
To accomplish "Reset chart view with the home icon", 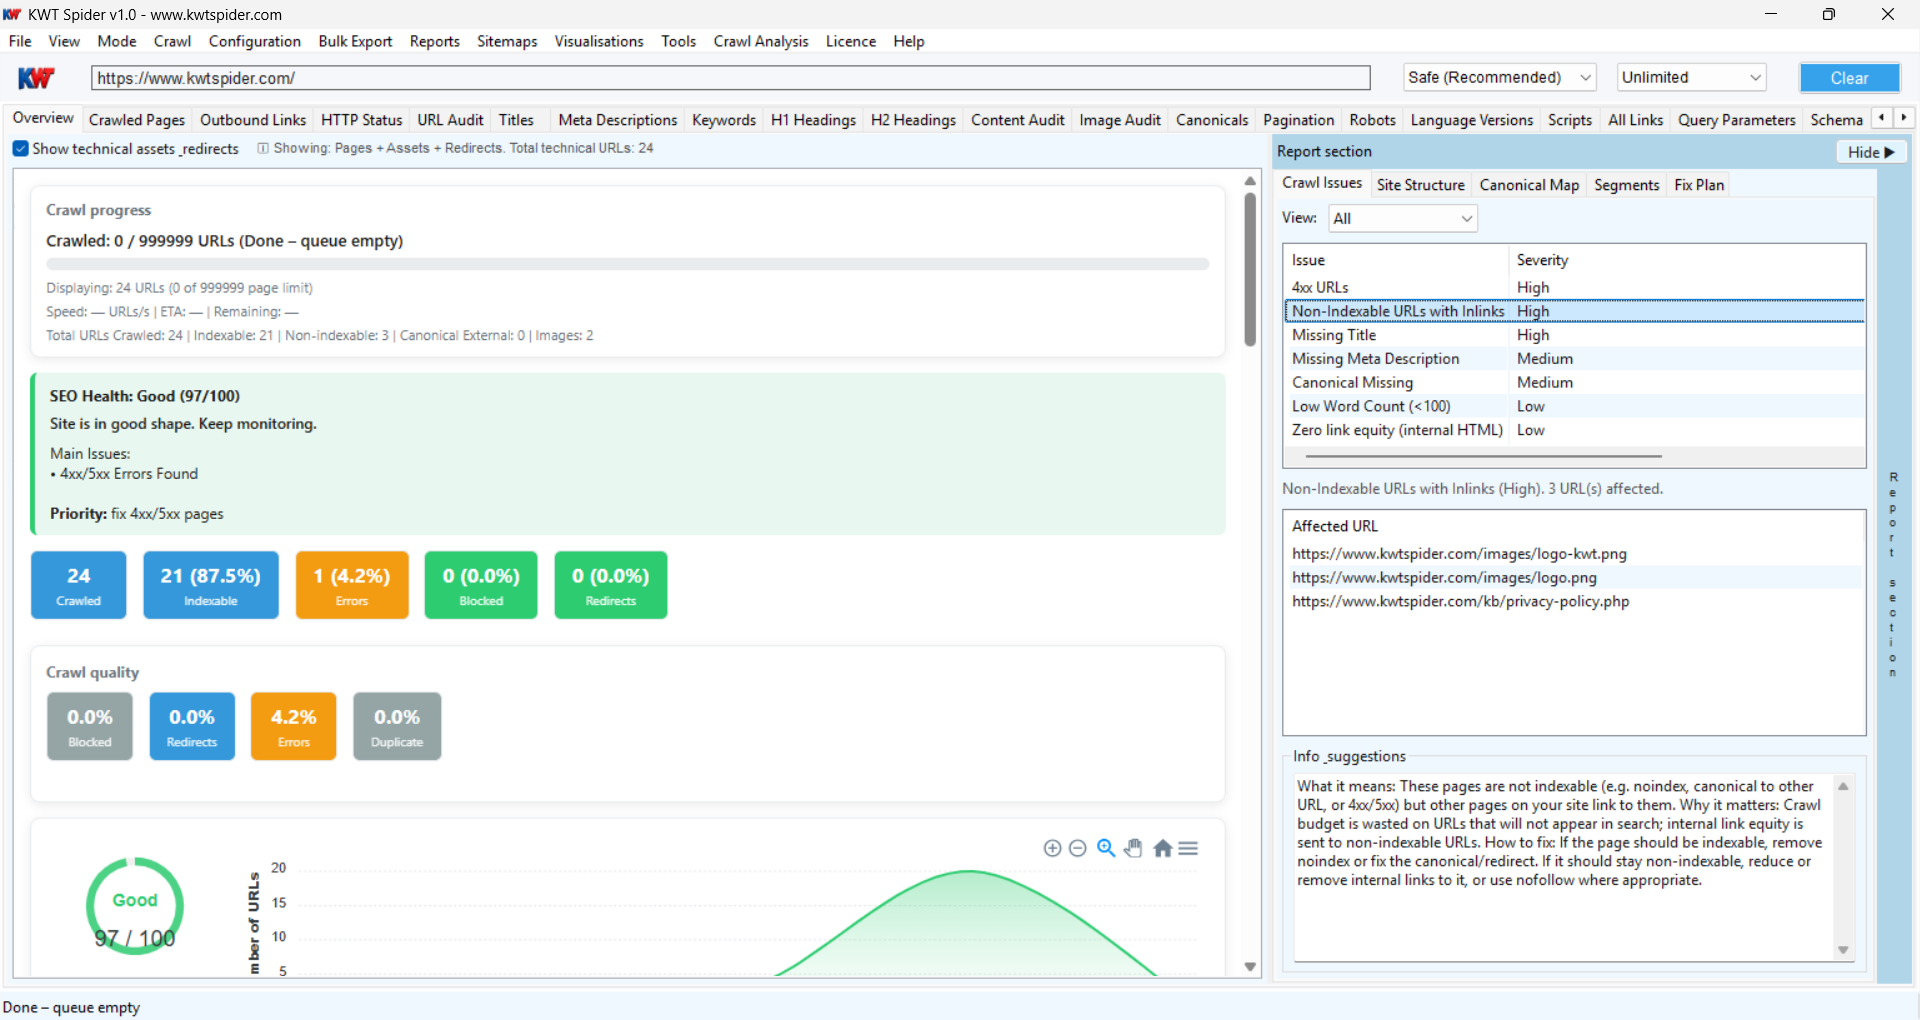I will point(1162,848).
